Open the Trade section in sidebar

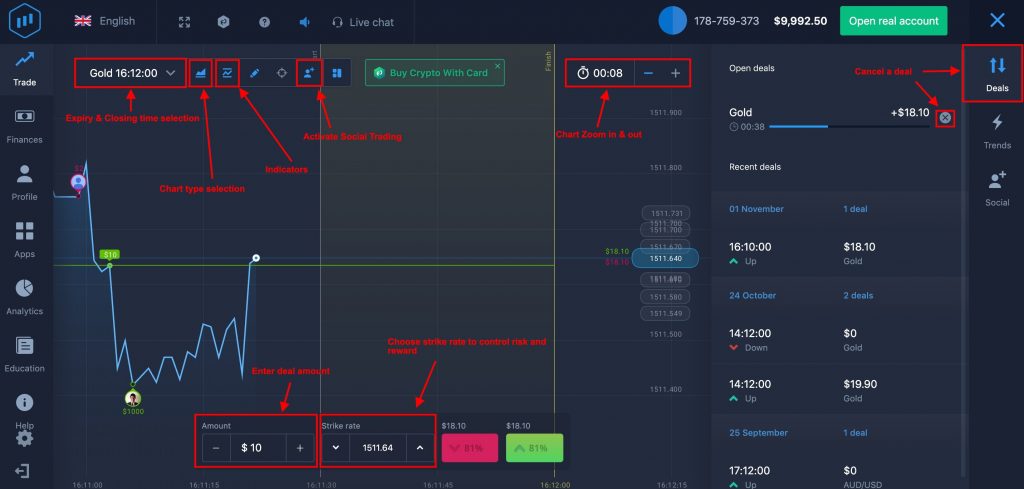[24, 69]
